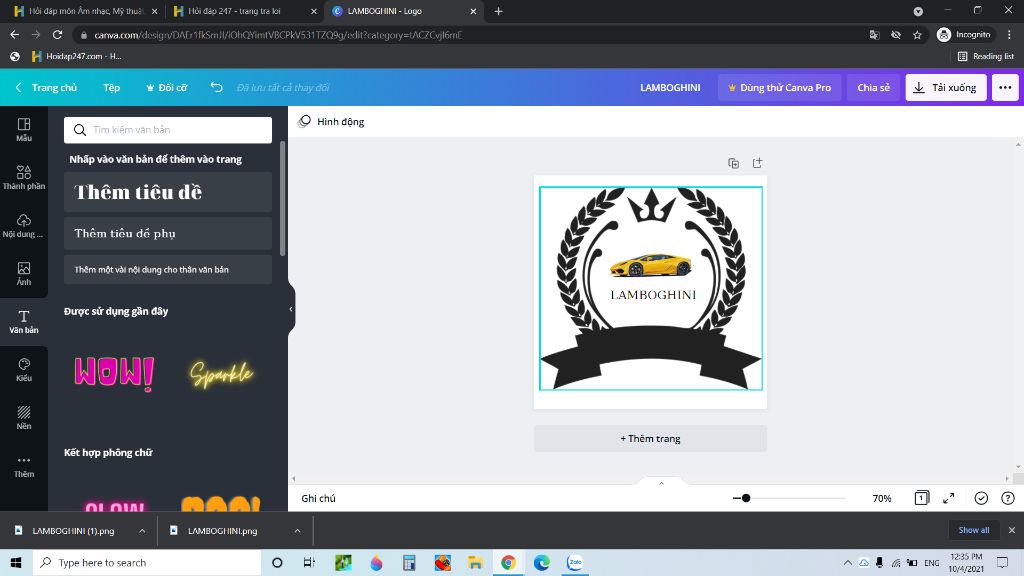The image size is (1024, 576).
Task: Open File Explorer from the taskbar
Action: click(475, 562)
